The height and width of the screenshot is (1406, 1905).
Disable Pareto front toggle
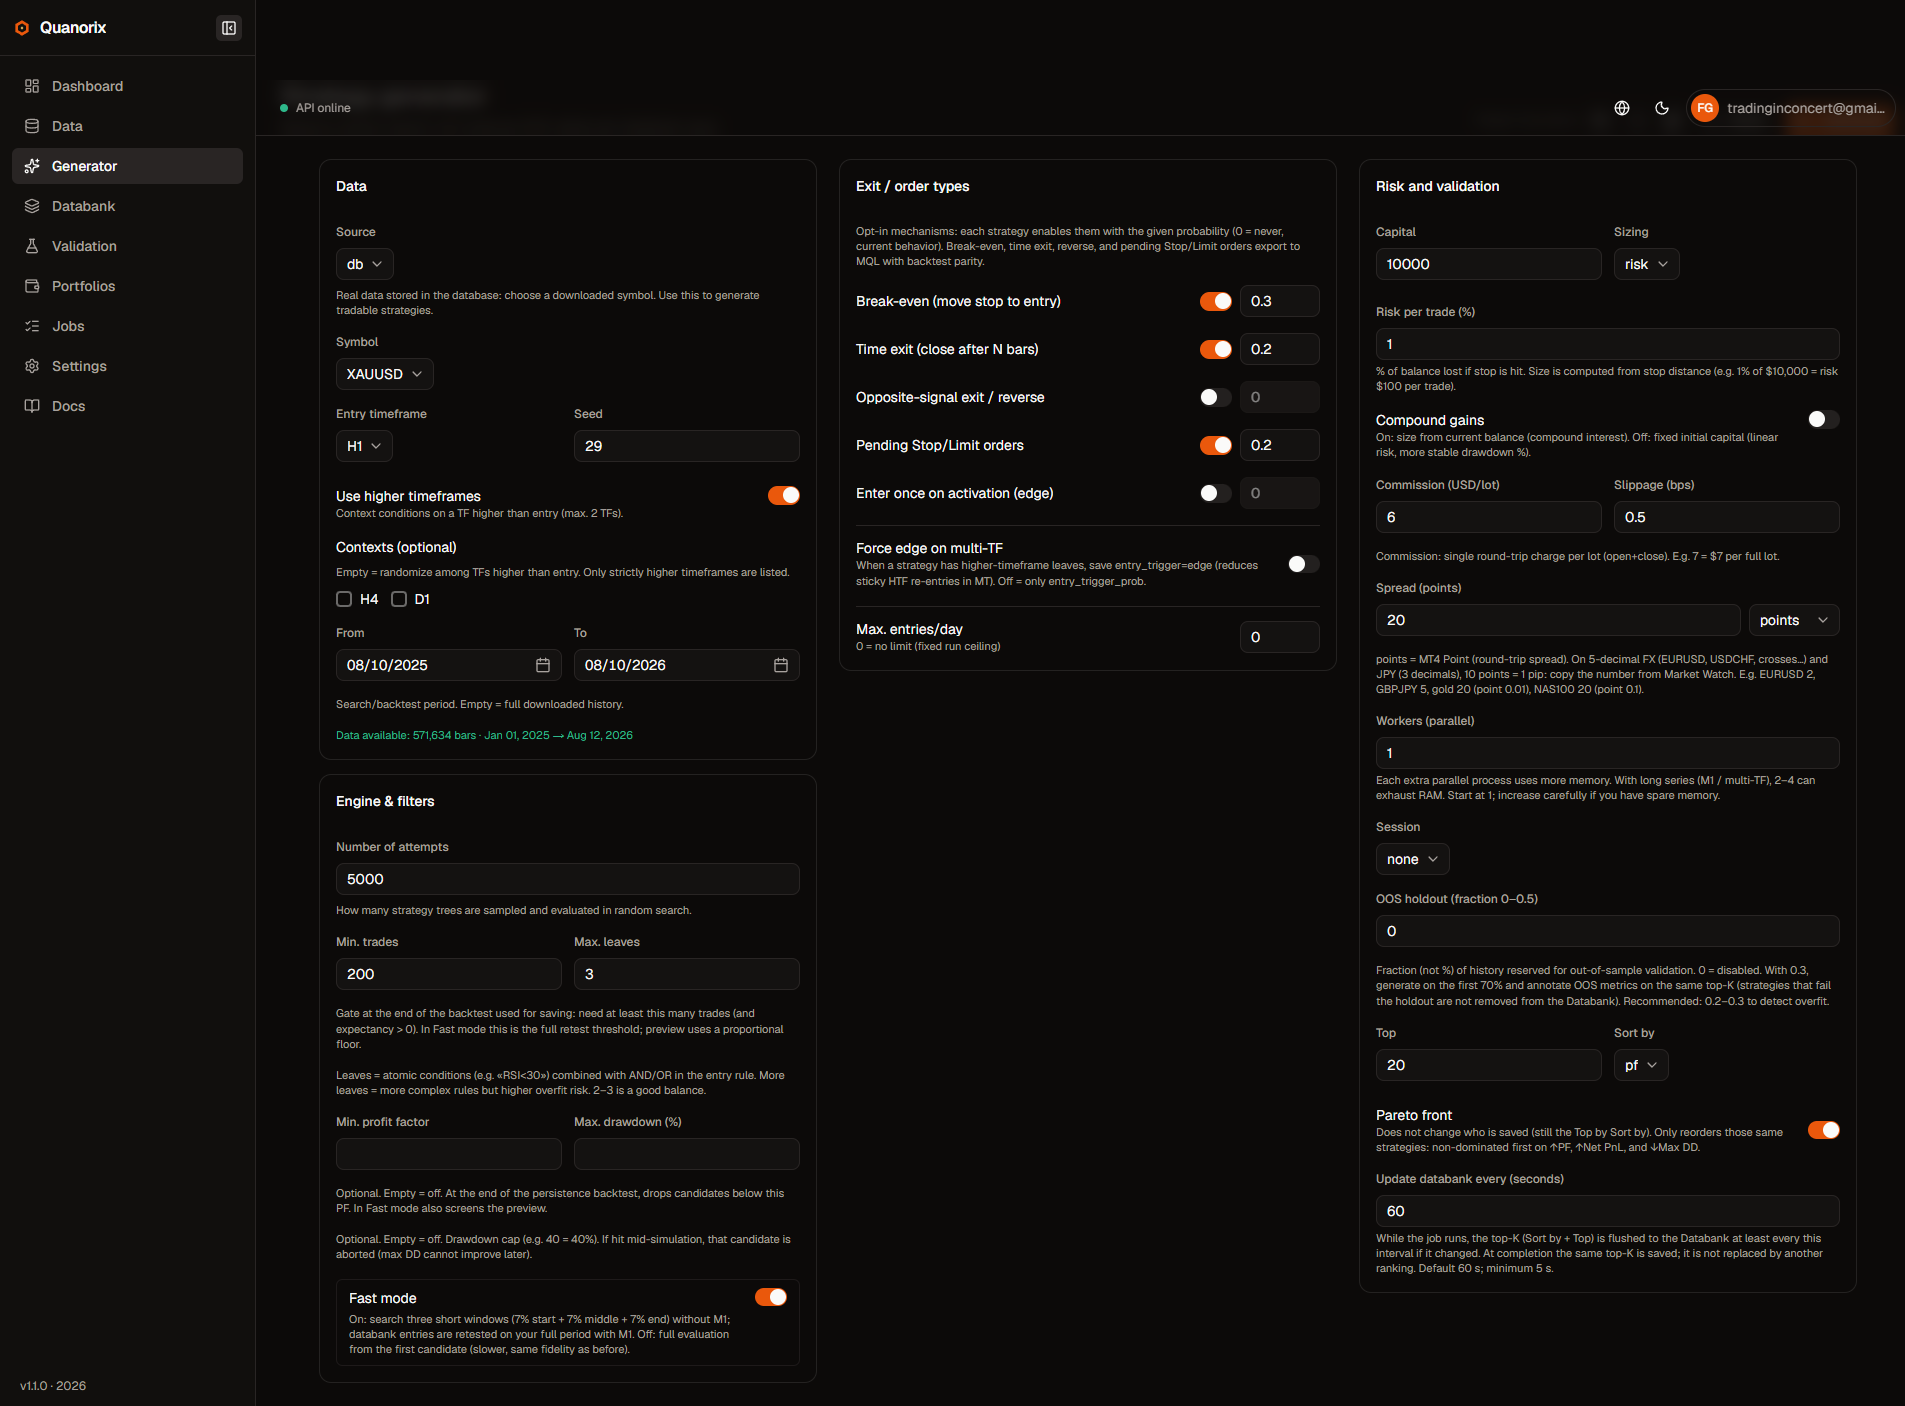[x=1824, y=1130]
